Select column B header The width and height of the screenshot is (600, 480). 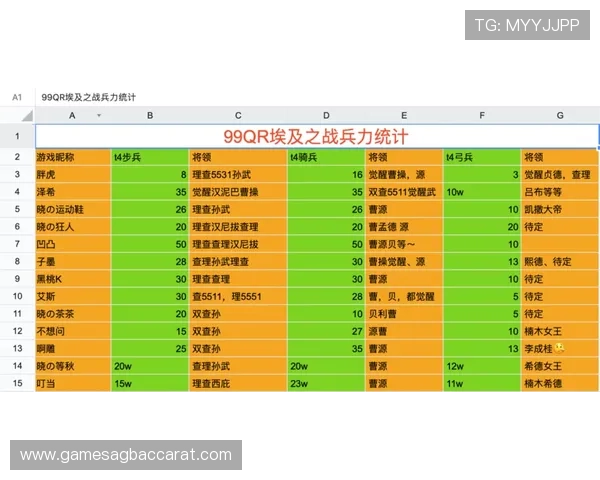150,115
